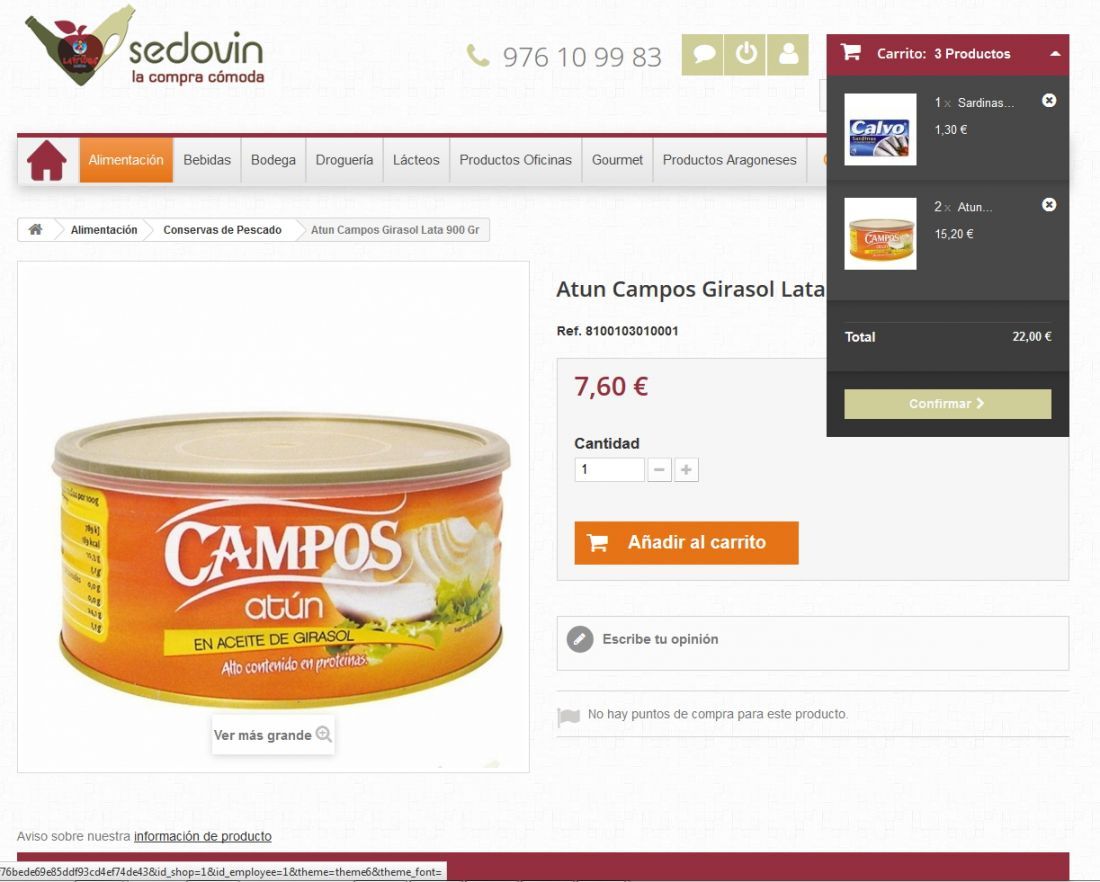
Task: Open información de producto link
Action: tap(203, 836)
